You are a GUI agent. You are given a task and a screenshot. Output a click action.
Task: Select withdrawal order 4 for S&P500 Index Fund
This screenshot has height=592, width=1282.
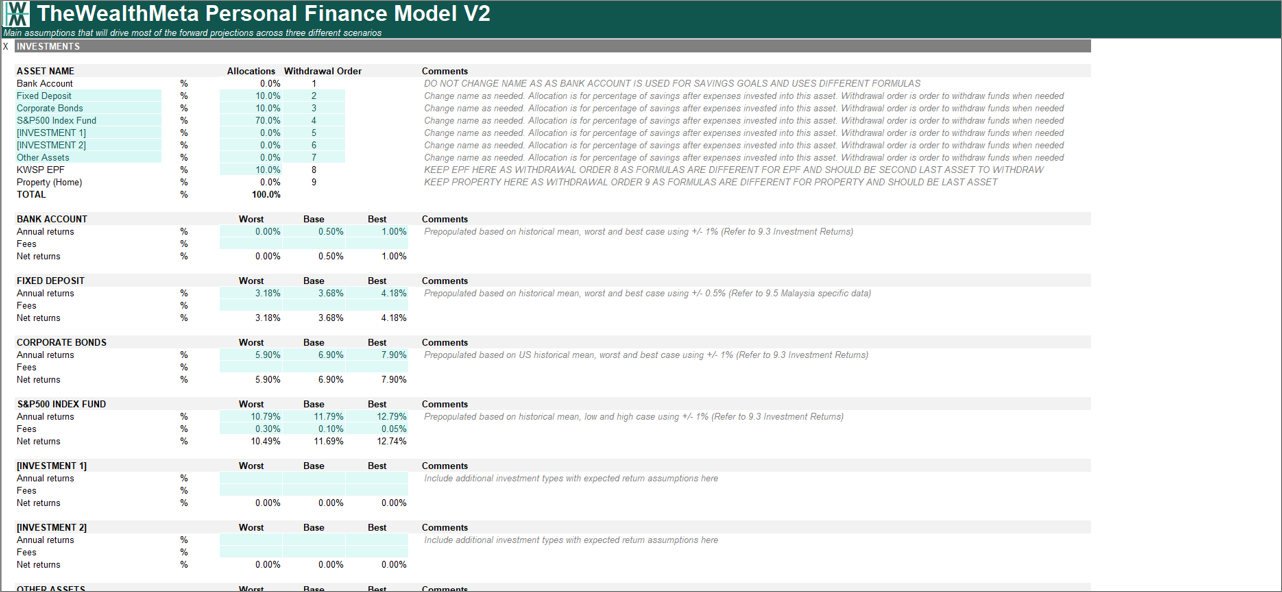[314, 121]
